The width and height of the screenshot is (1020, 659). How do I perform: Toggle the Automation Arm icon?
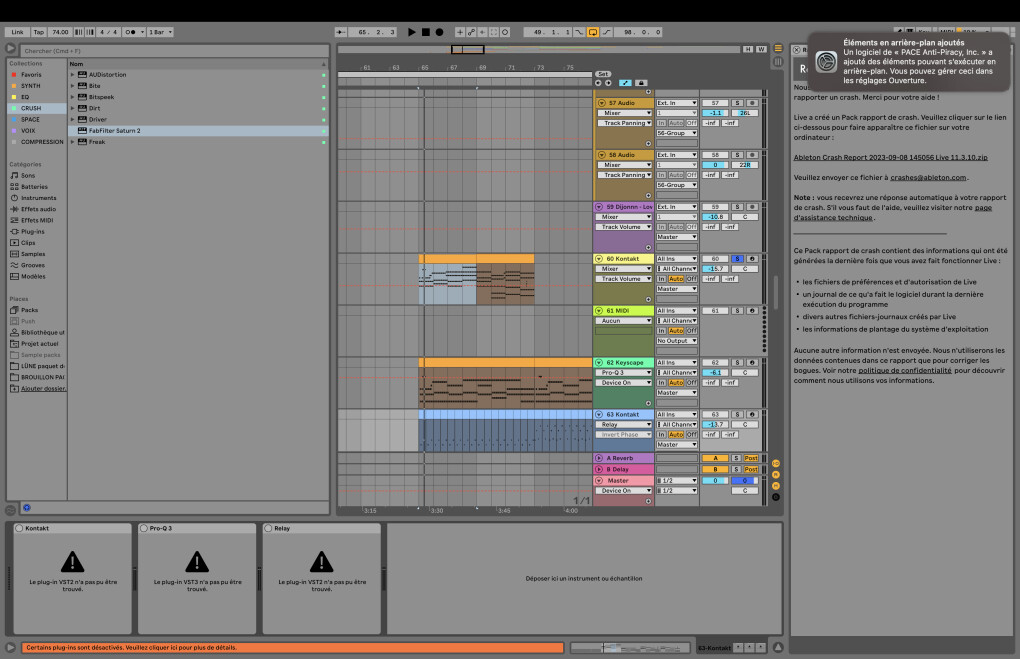pyautogui.click(x=471, y=32)
